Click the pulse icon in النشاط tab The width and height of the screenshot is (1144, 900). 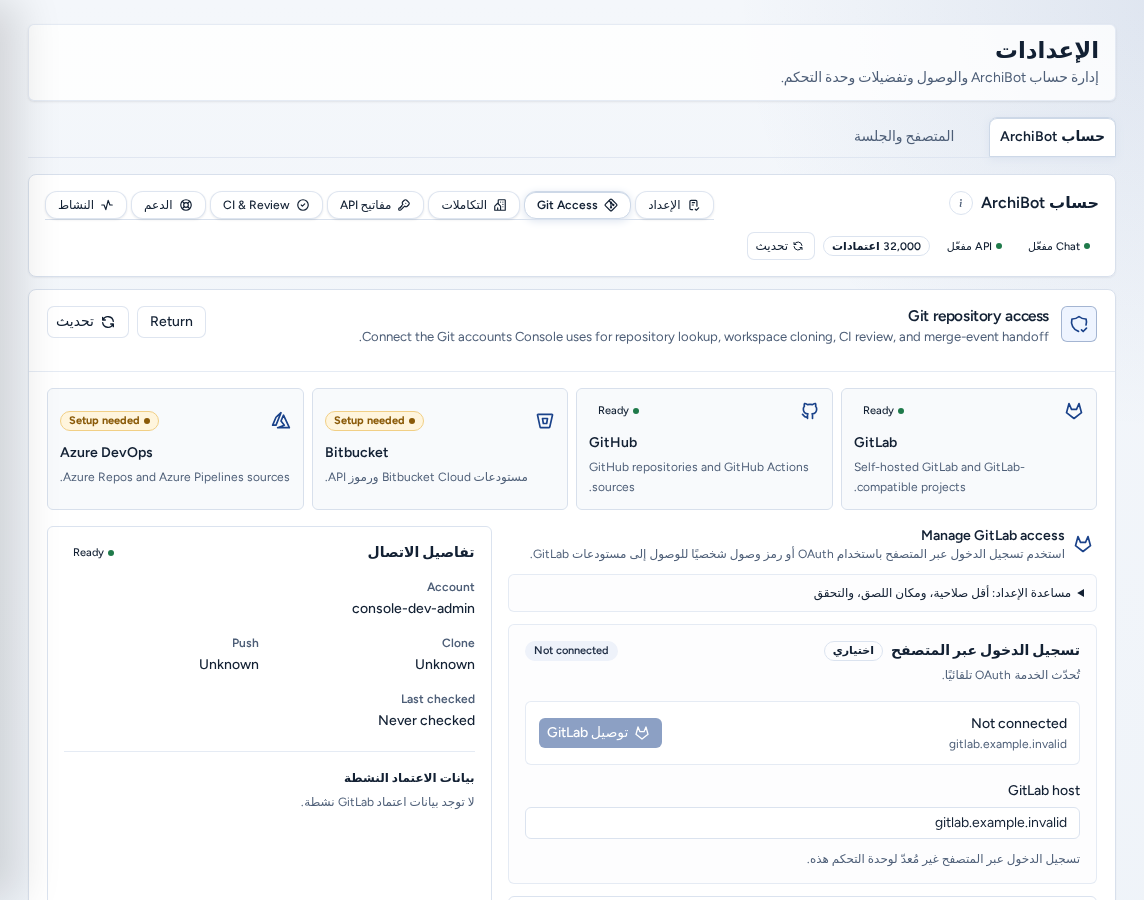point(107,205)
